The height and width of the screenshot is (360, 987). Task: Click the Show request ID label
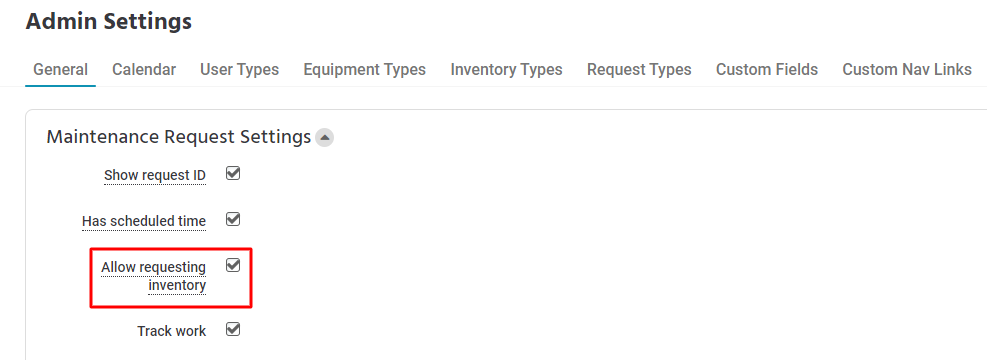click(x=155, y=175)
